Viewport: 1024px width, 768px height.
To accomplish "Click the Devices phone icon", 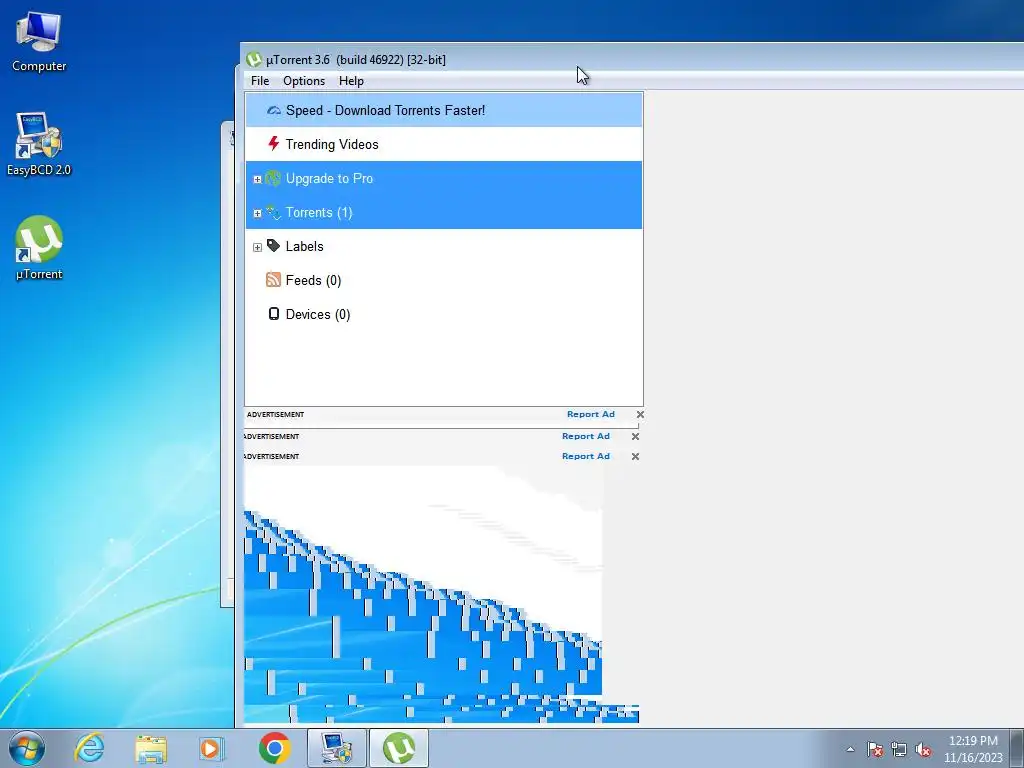I will (x=274, y=313).
